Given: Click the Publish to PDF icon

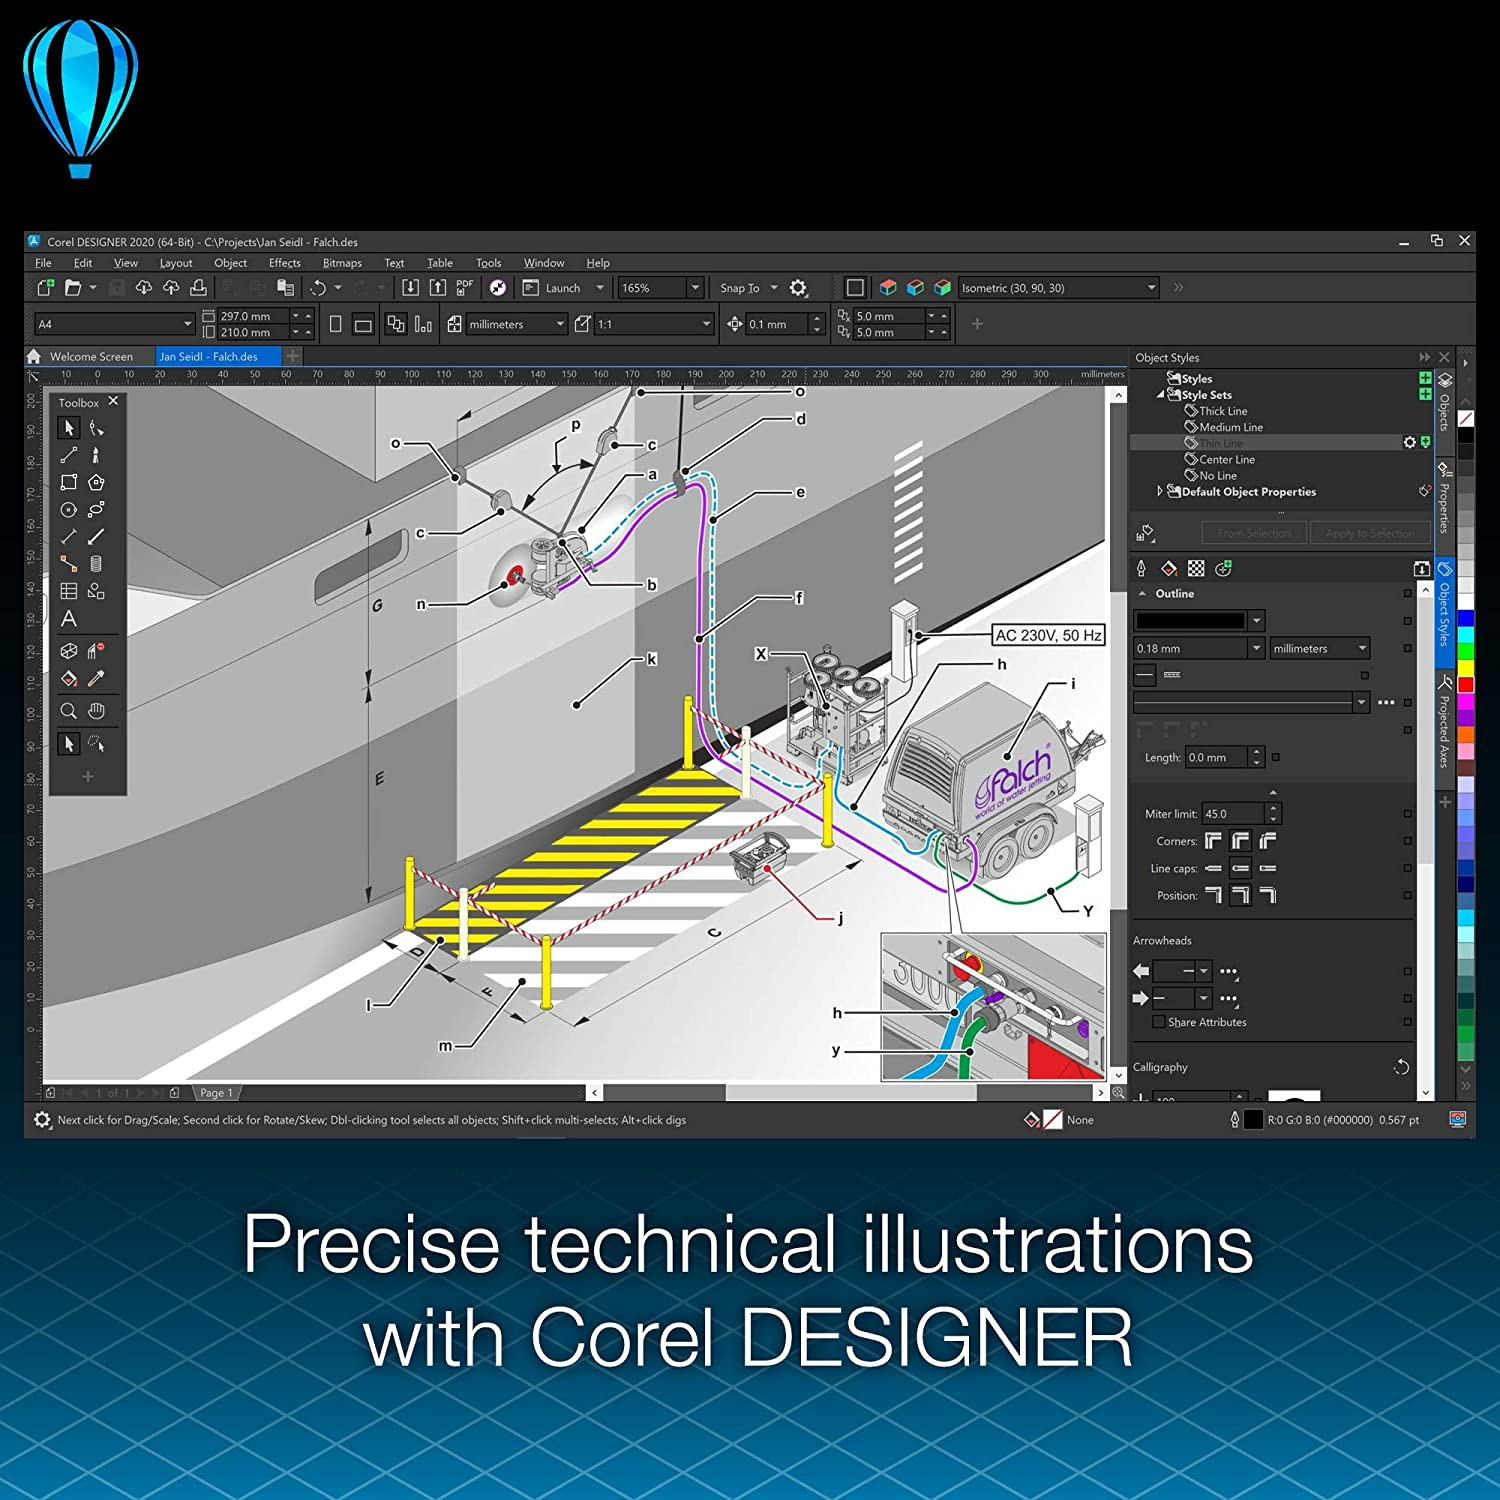Looking at the screenshot, I should tap(465, 288).
